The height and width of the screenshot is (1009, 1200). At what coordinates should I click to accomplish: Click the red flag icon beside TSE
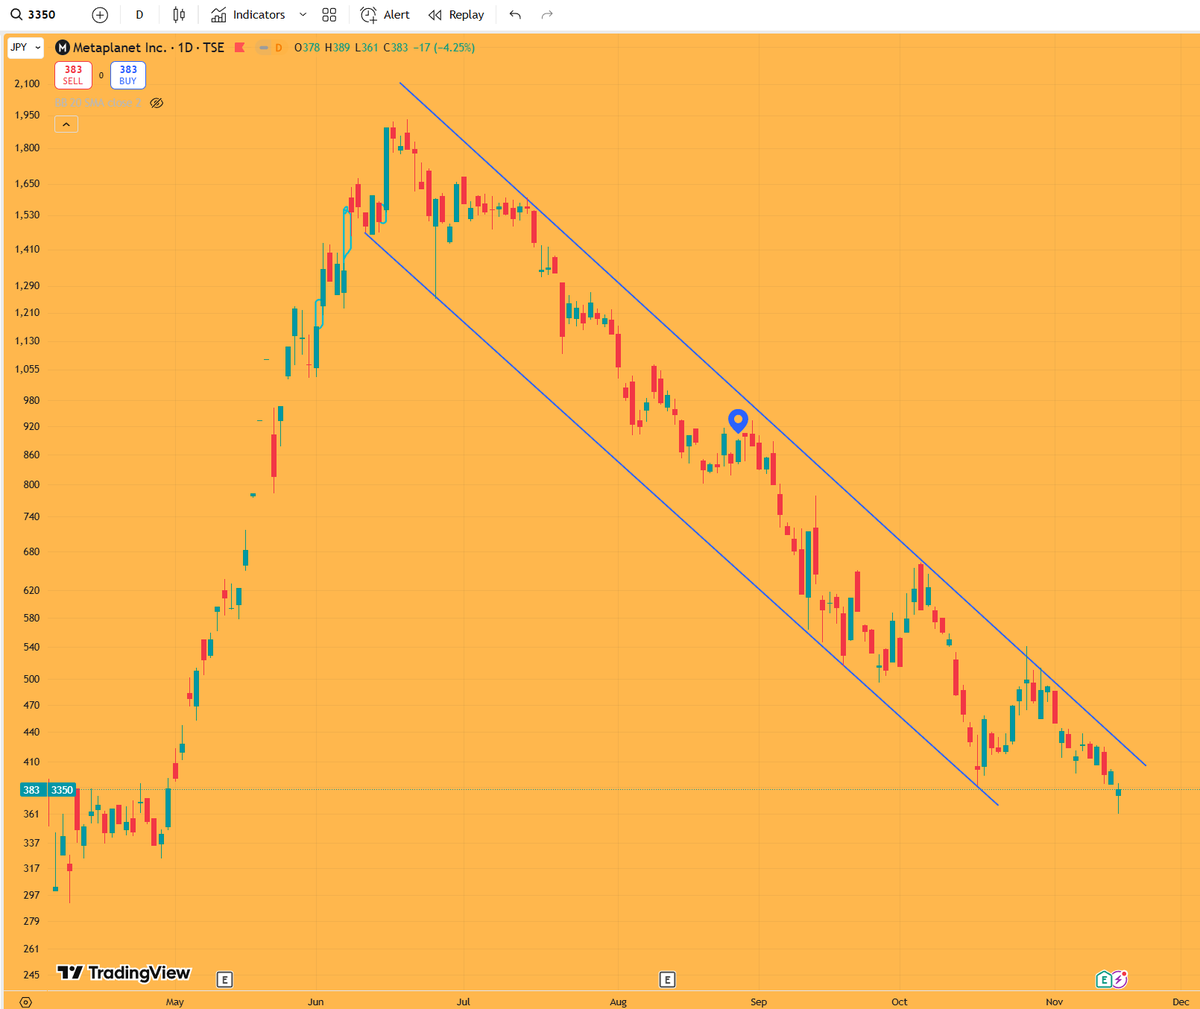point(239,48)
